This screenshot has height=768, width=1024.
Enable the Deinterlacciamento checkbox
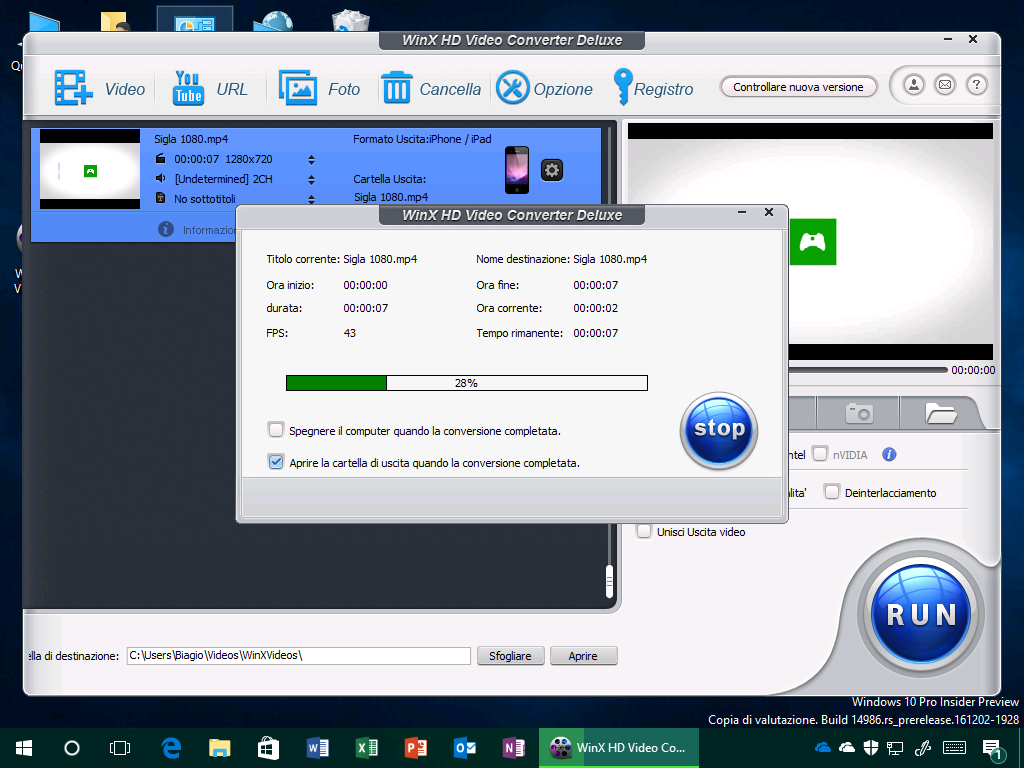point(831,492)
